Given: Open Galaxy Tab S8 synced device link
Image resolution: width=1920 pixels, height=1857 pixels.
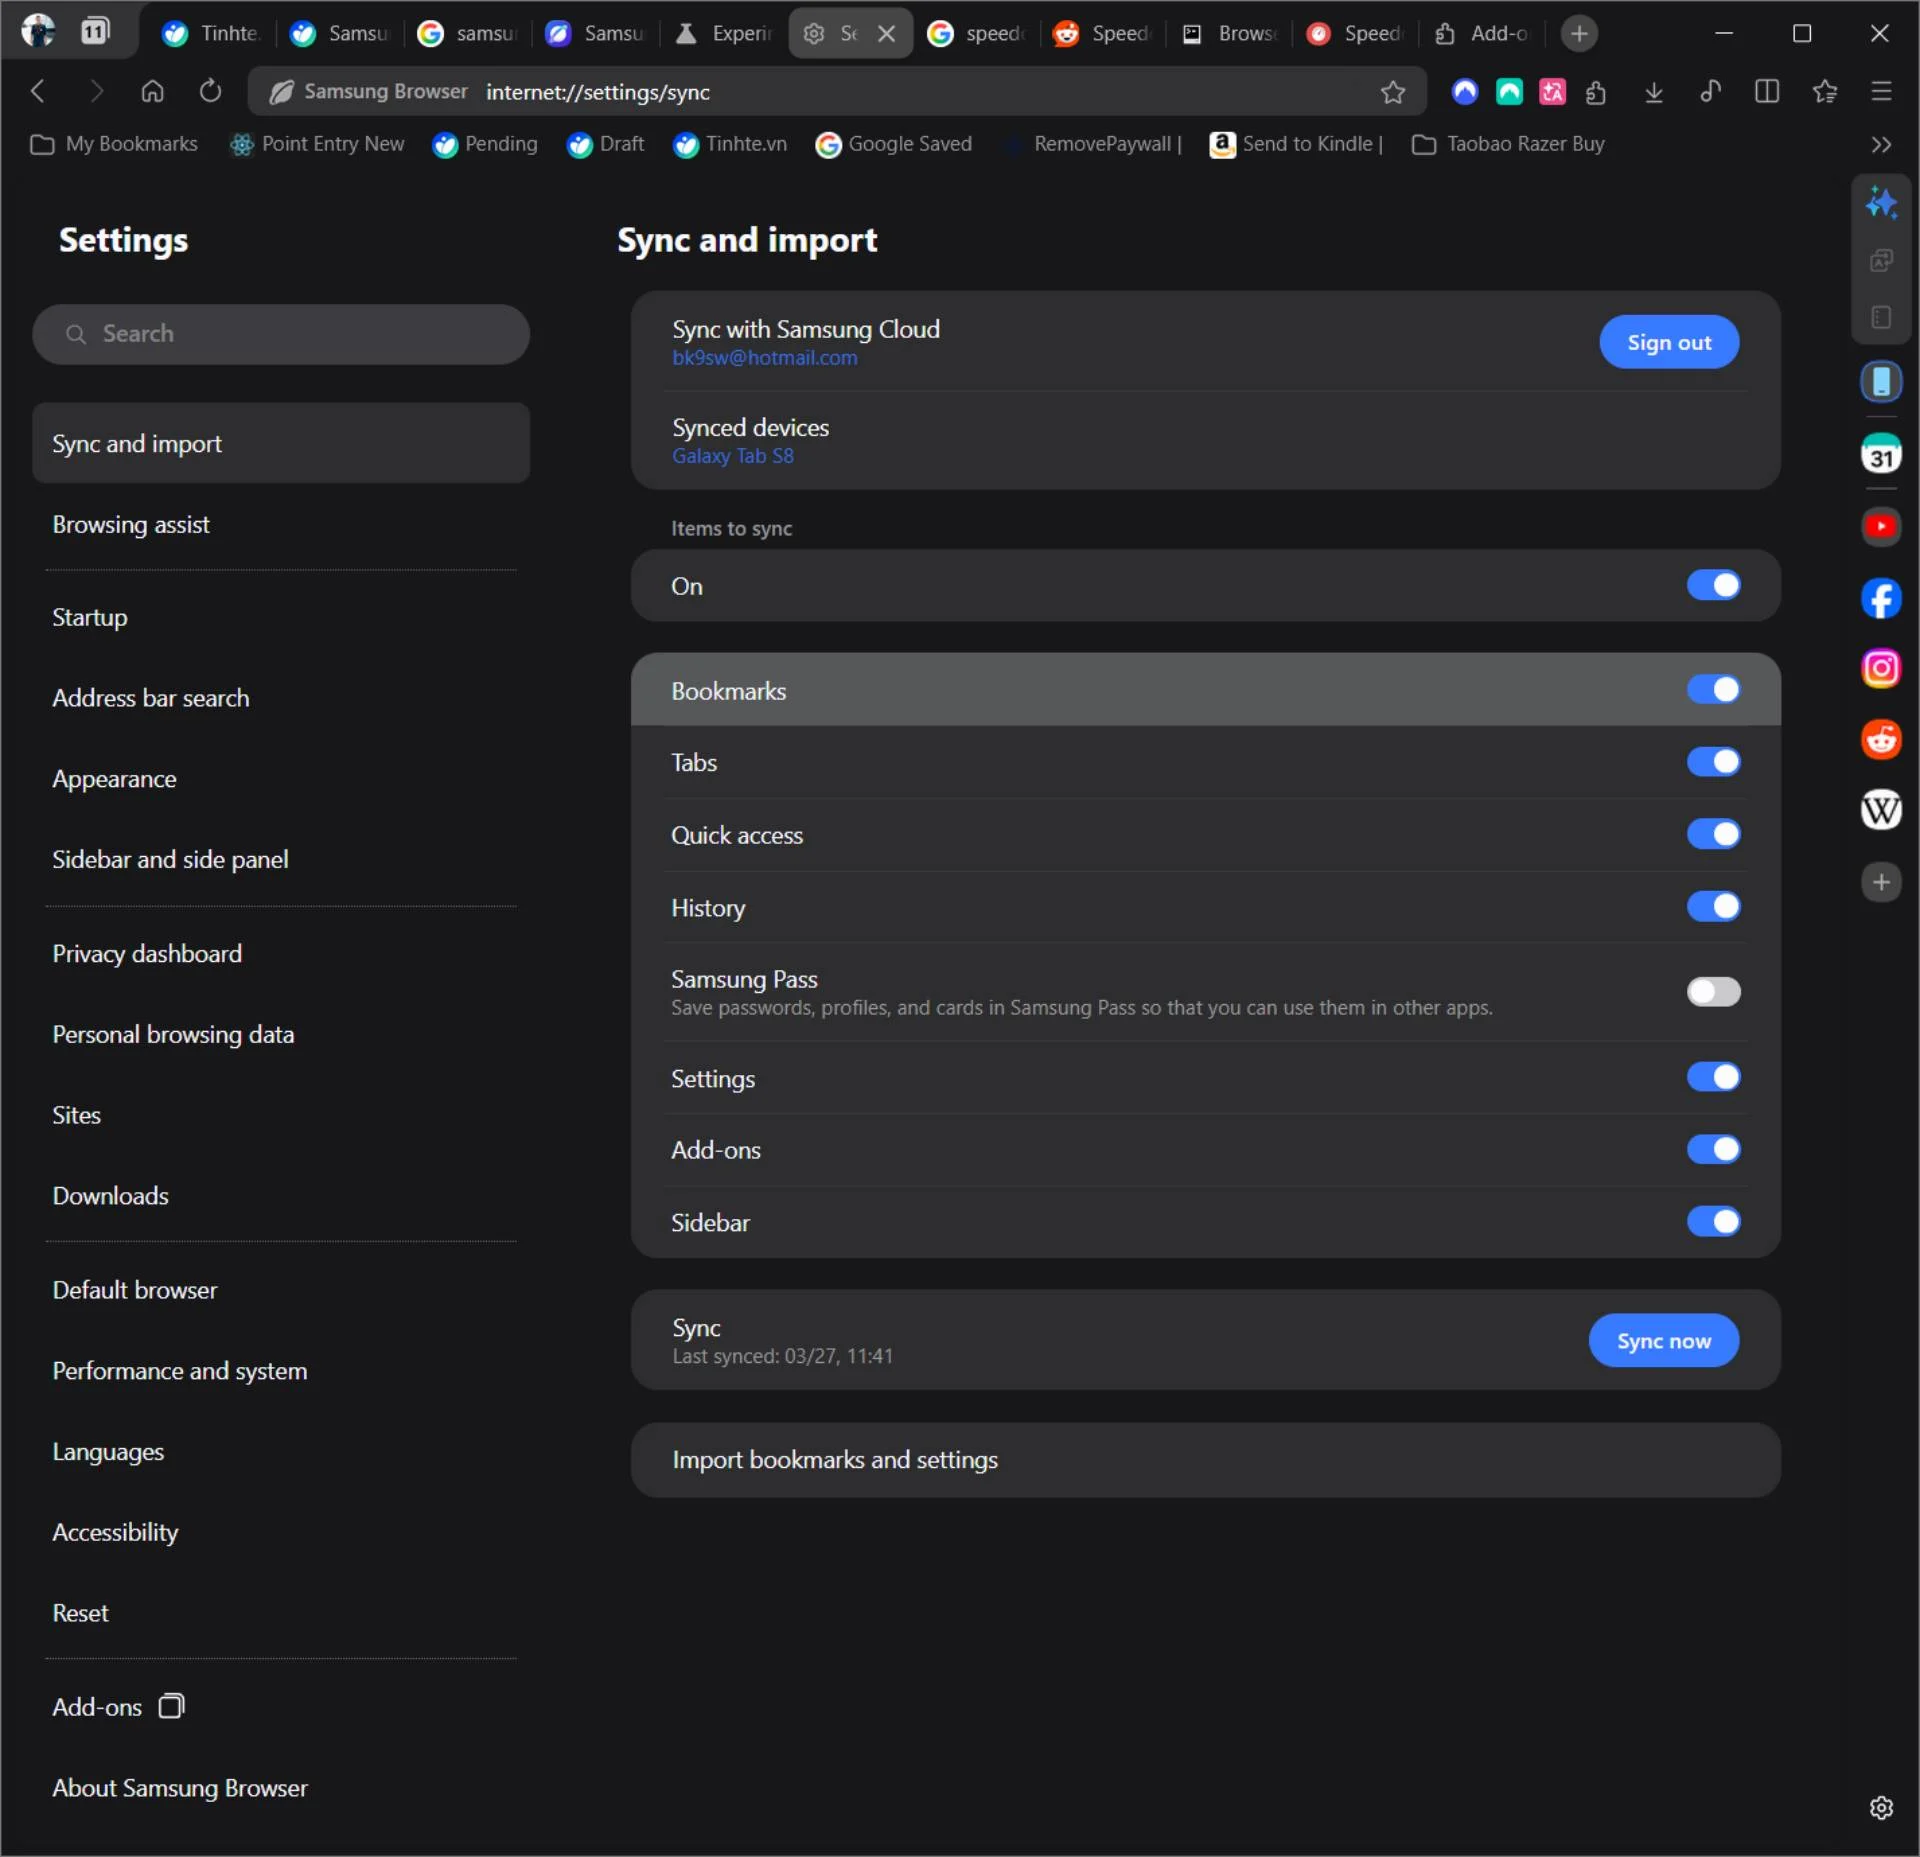Looking at the screenshot, I should click(x=732, y=456).
